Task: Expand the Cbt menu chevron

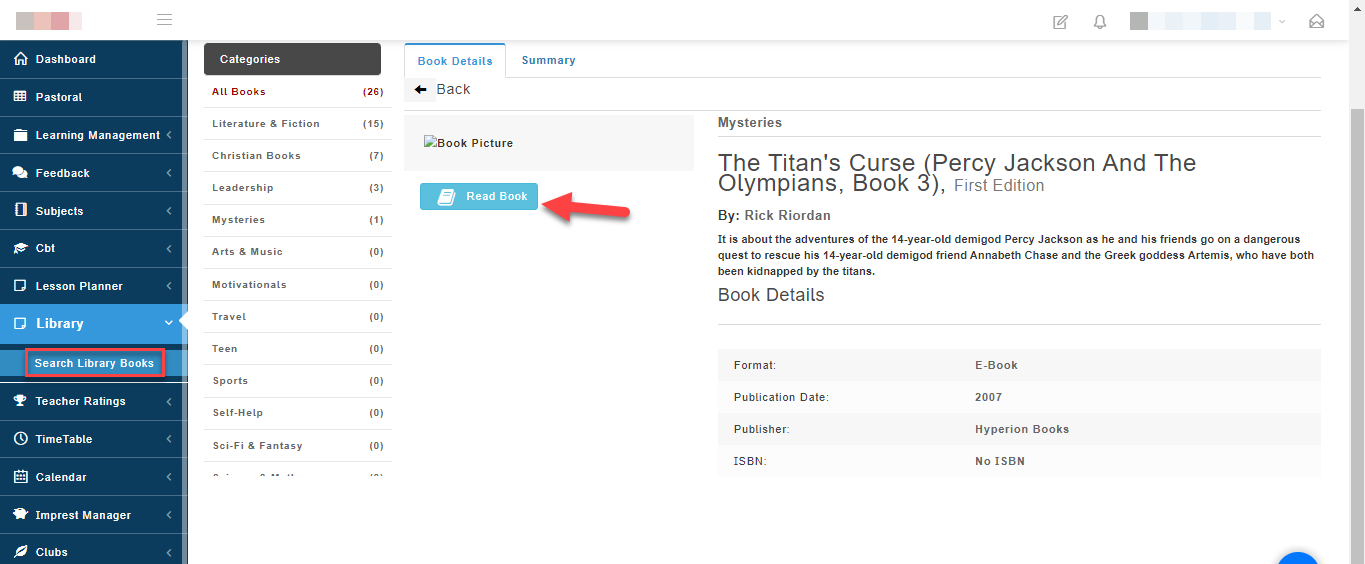Action: pyautogui.click(x=169, y=248)
